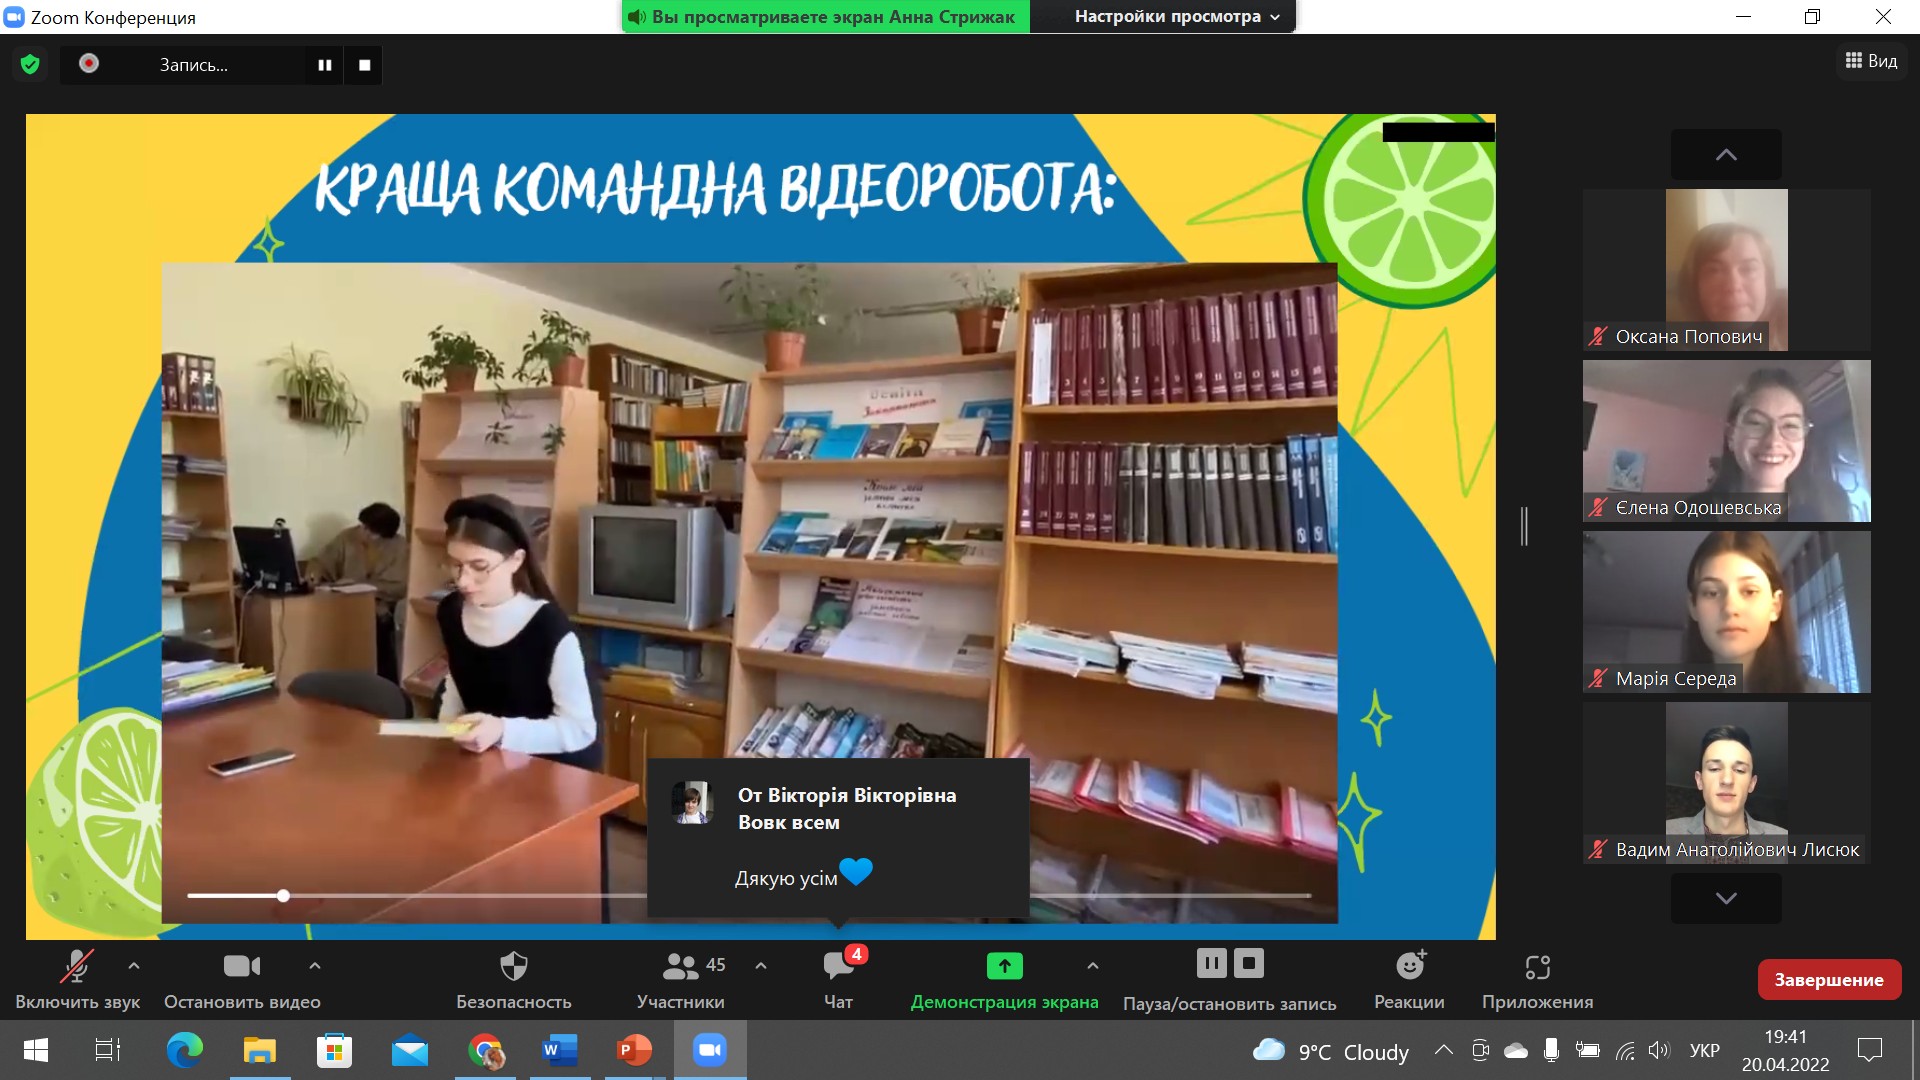
Task: Click the green encryption shield icon
Action: pos(30,65)
